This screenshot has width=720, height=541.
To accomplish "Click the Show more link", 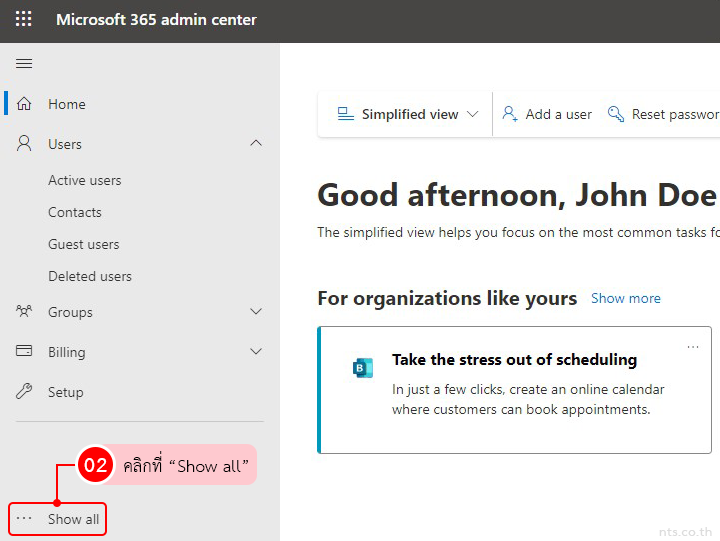I will click(x=626, y=299).
